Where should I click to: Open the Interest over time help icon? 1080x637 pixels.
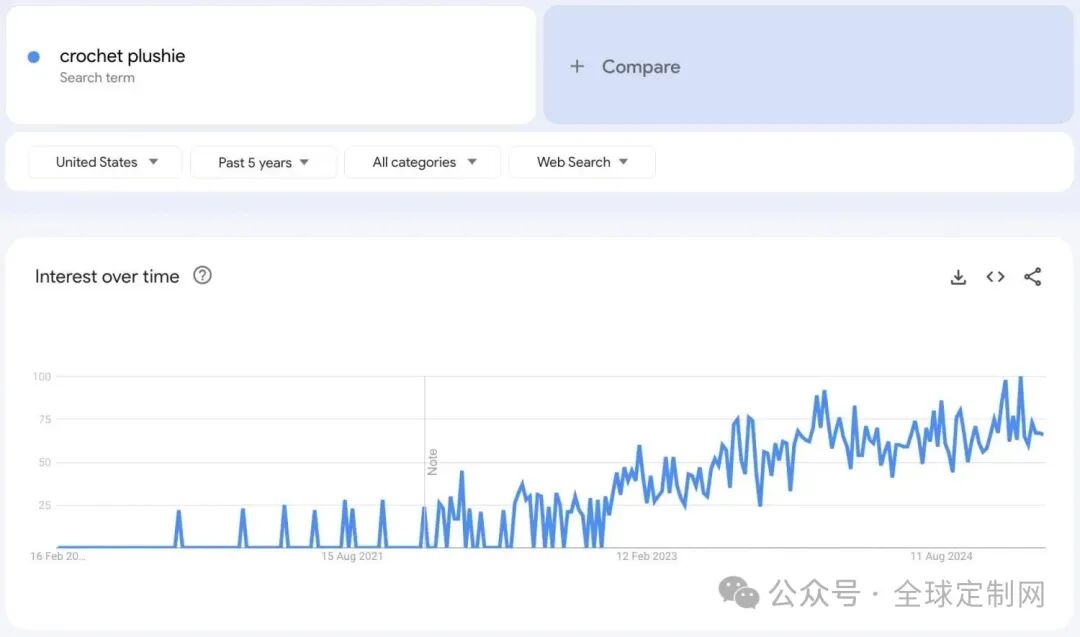tap(202, 276)
